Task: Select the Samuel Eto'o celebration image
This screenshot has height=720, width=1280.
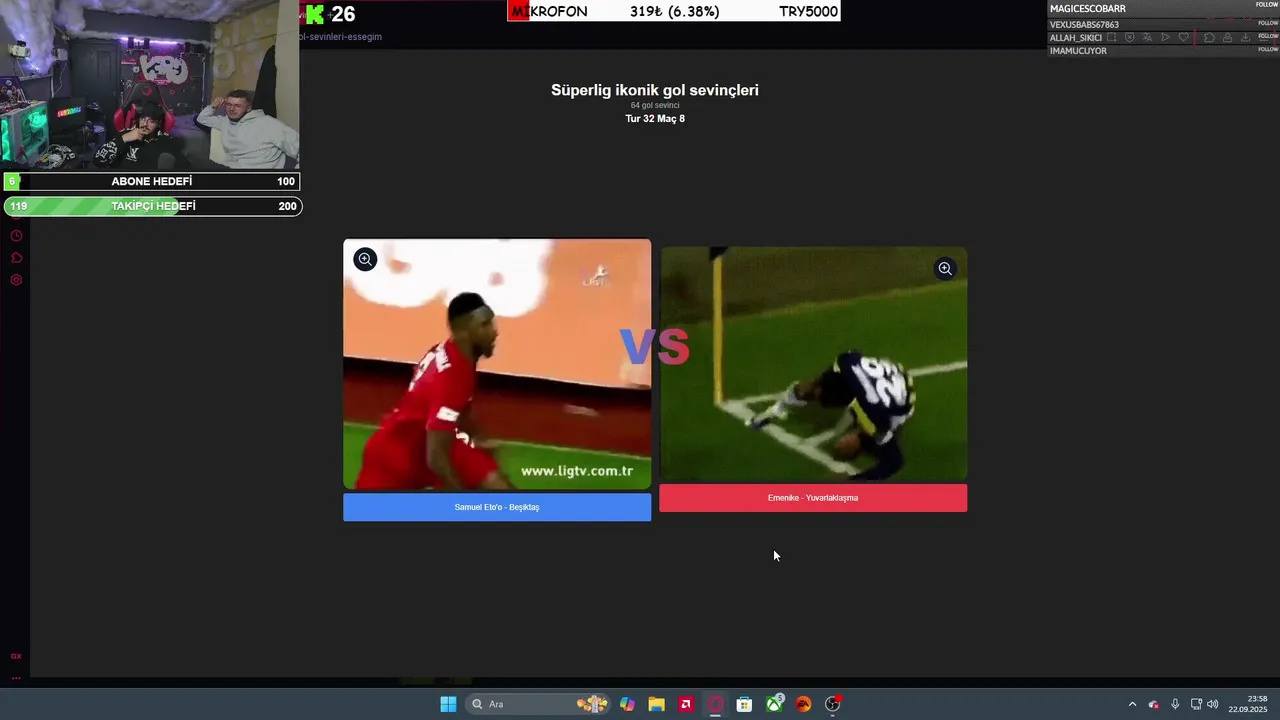Action: pyautogui.click(x=497, y=364)
